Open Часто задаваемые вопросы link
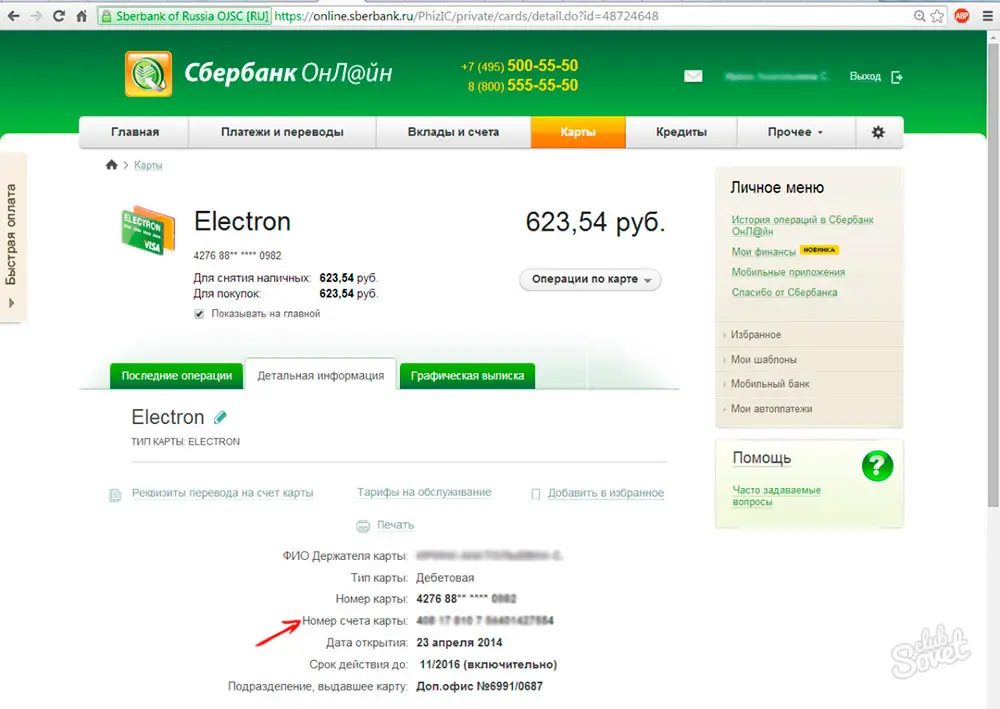 click(x=777, y=496)
